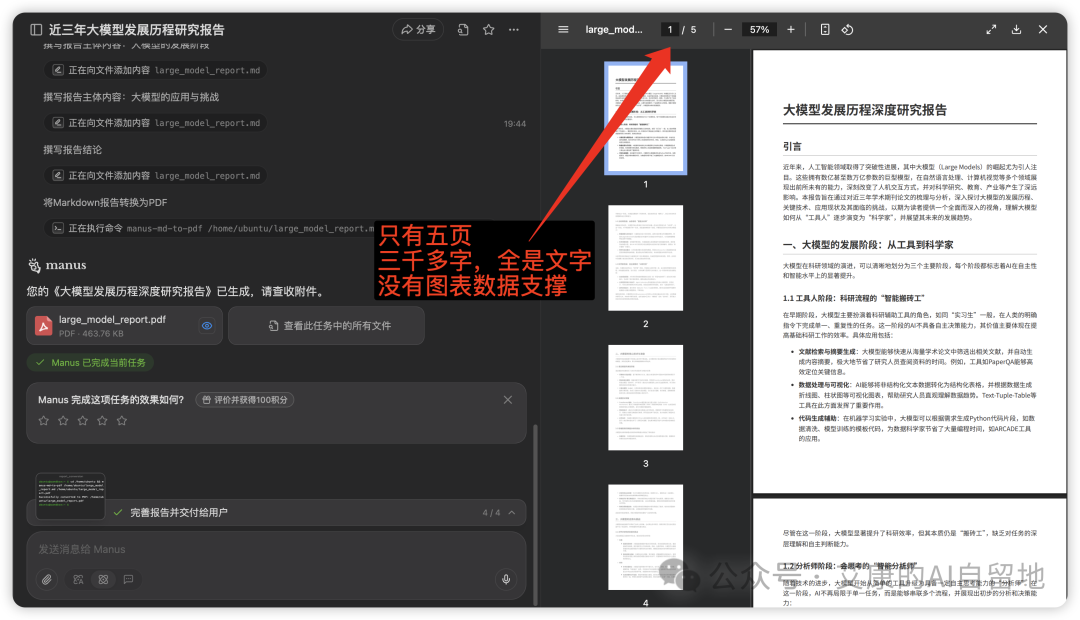Download the PDF file
Viewport: 1080px width, 620px height.
1016,30
